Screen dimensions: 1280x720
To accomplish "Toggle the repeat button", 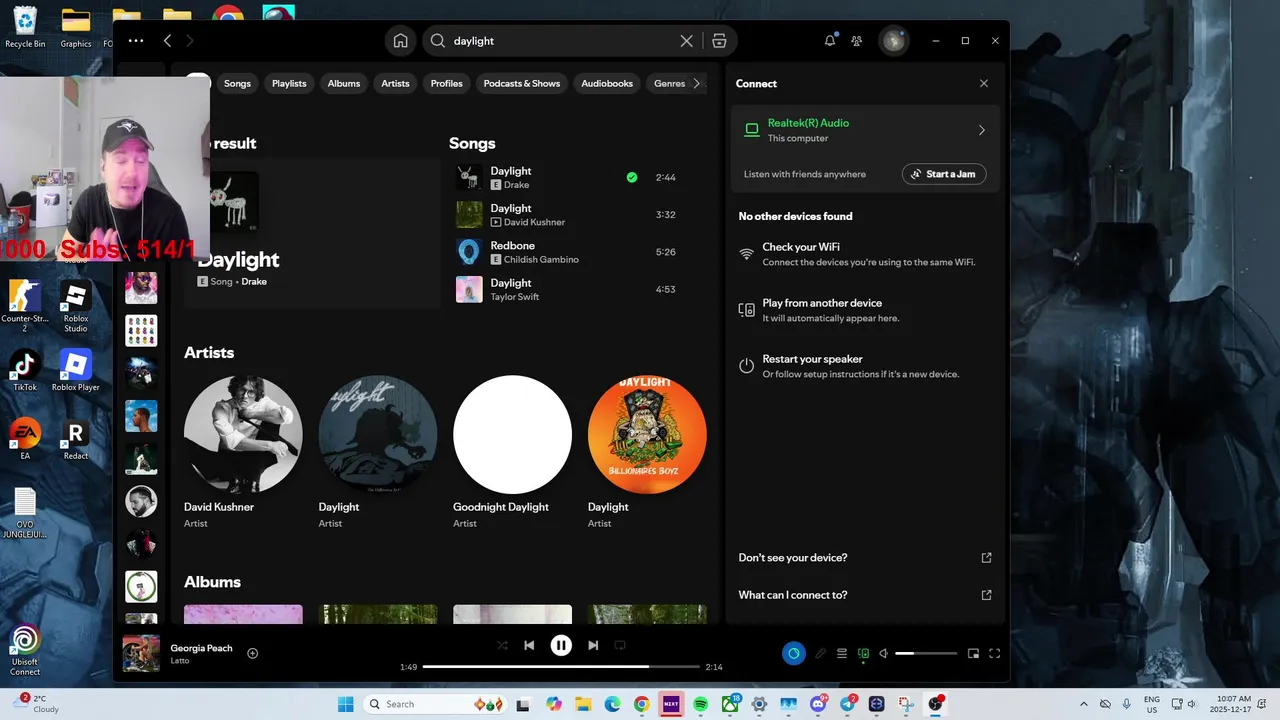I will point(620,646).
